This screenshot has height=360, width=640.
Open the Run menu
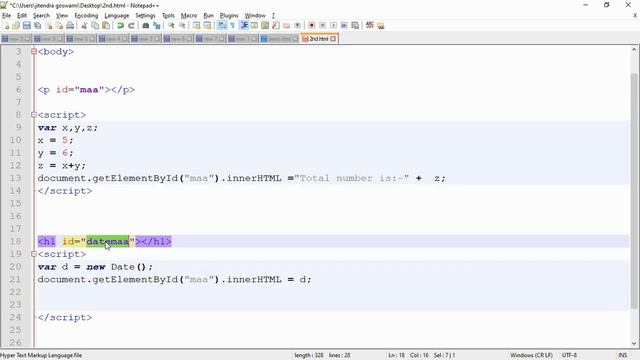pos(209,16)
